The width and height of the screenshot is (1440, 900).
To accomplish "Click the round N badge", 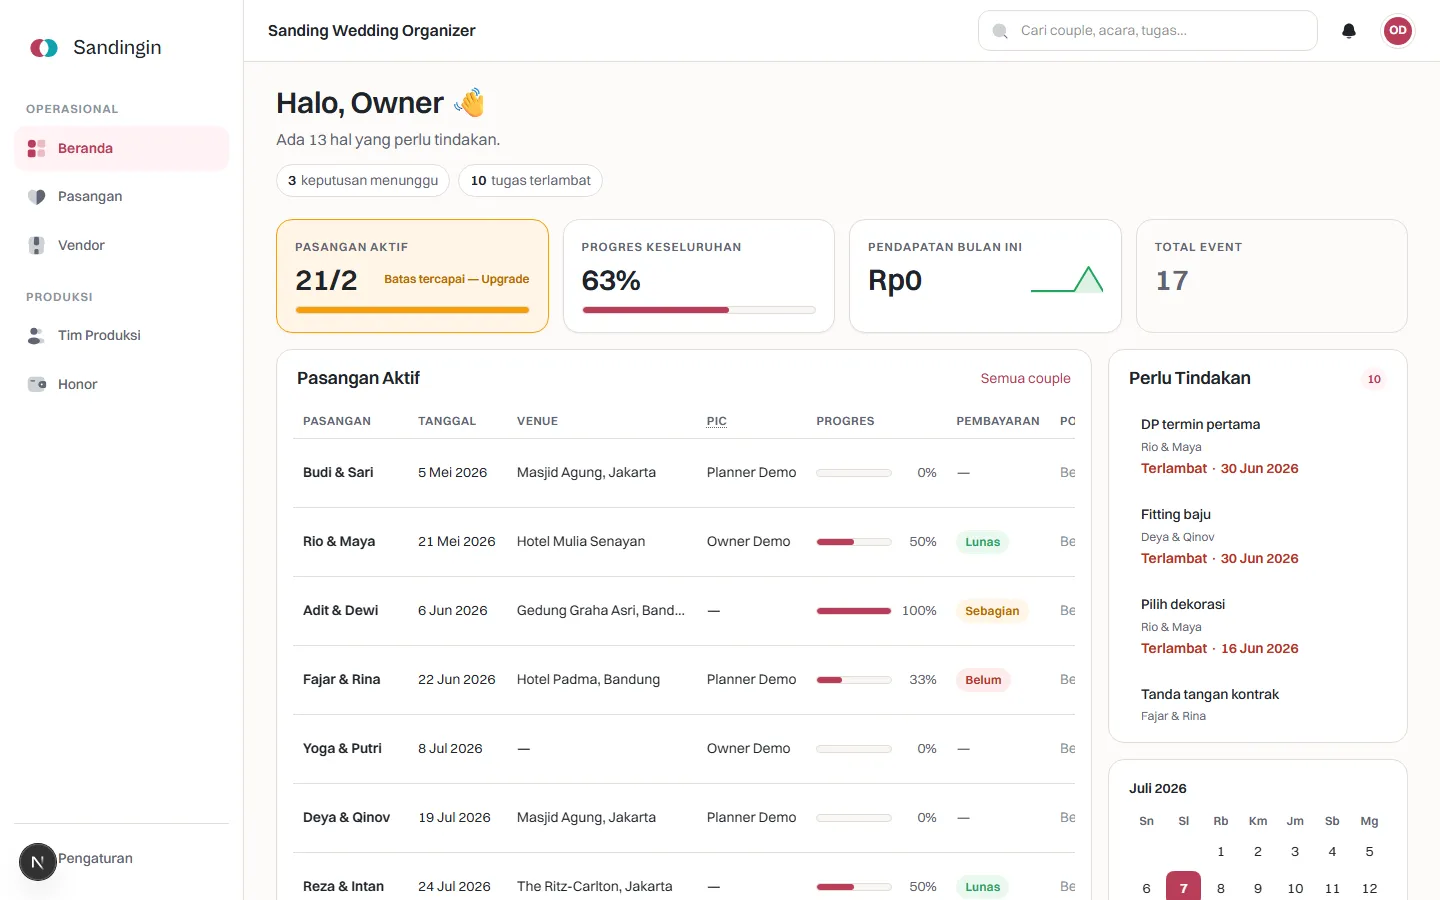I will (38, 862).
